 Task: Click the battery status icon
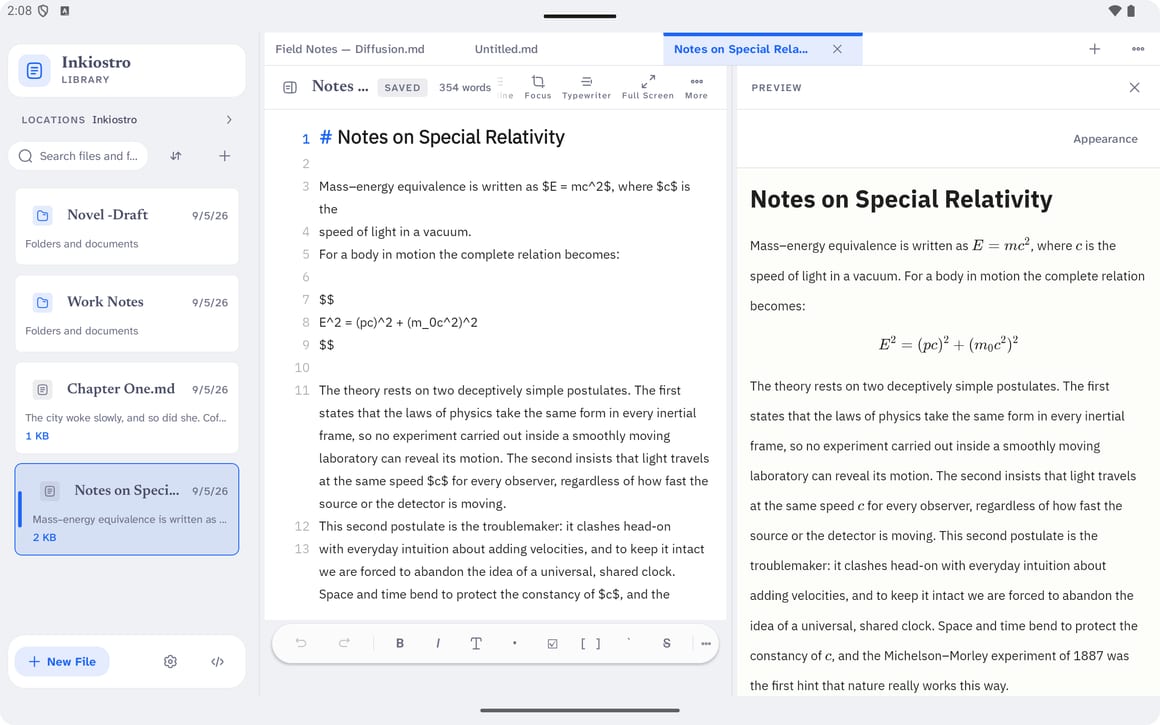pyautogui.click(x=1130, y=10)
